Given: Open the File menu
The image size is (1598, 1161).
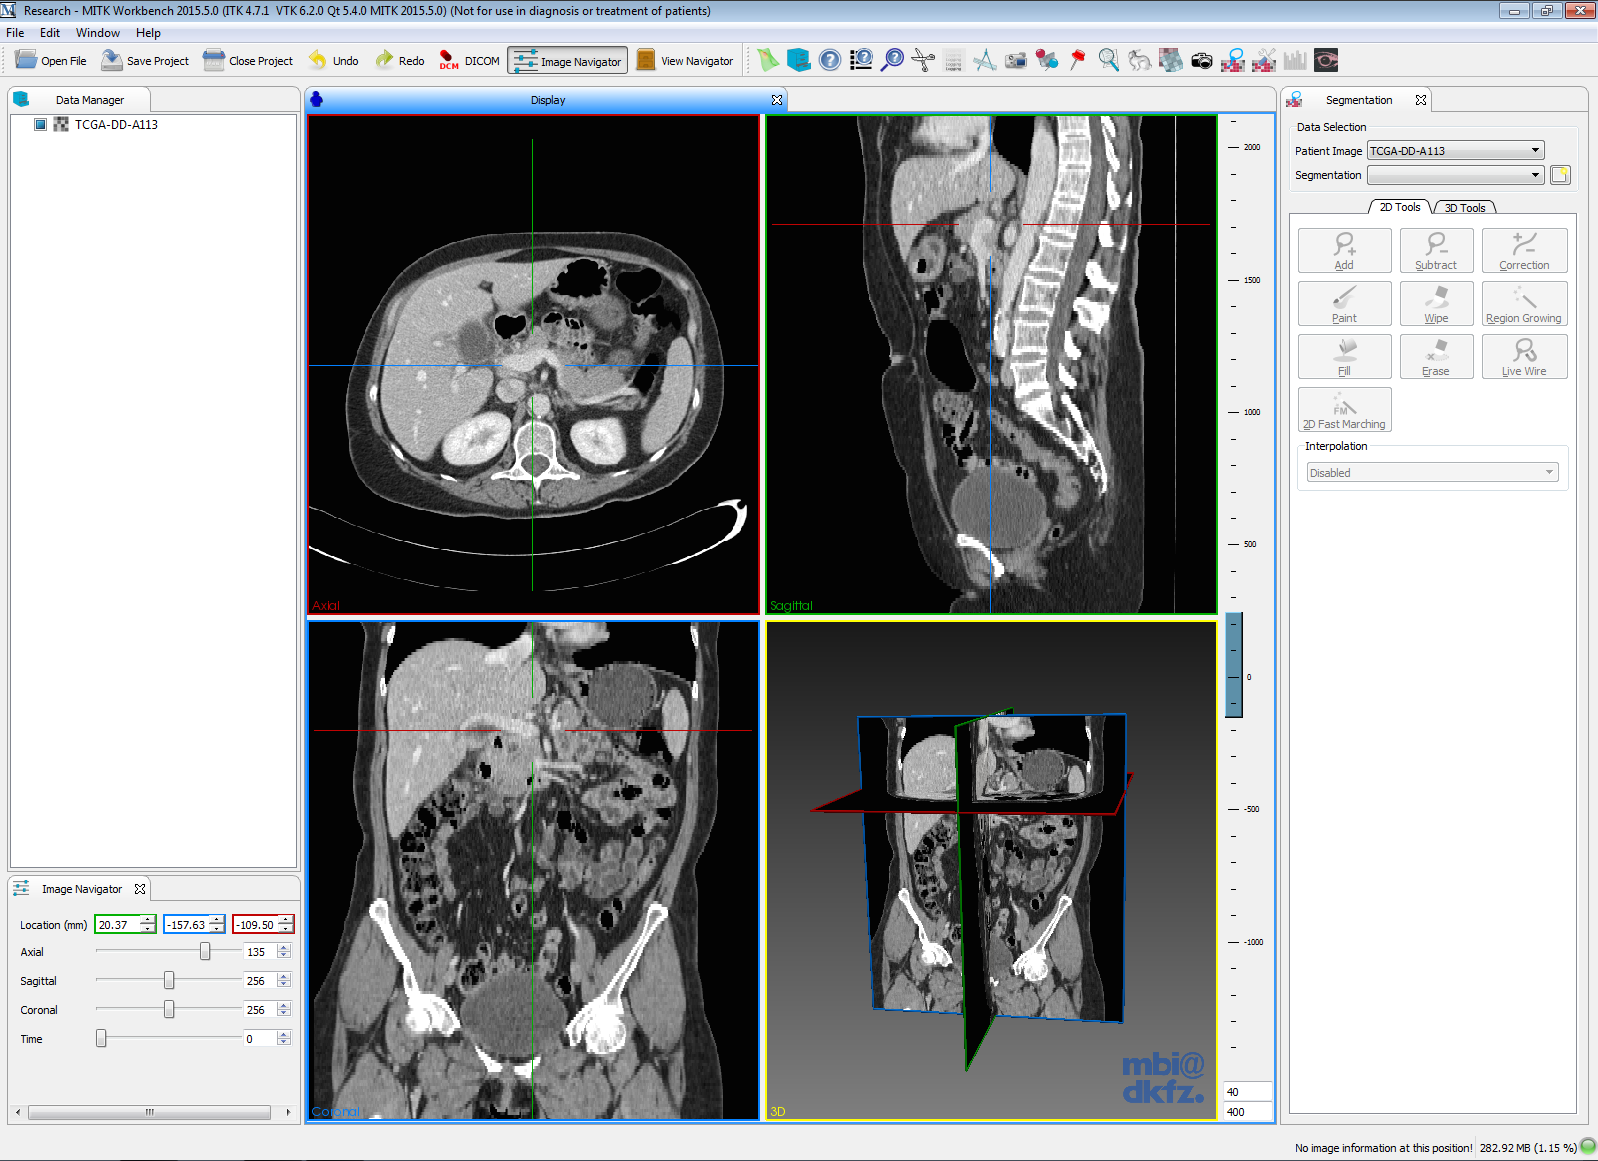Looking at the screenshot, I should click(15, 33).
